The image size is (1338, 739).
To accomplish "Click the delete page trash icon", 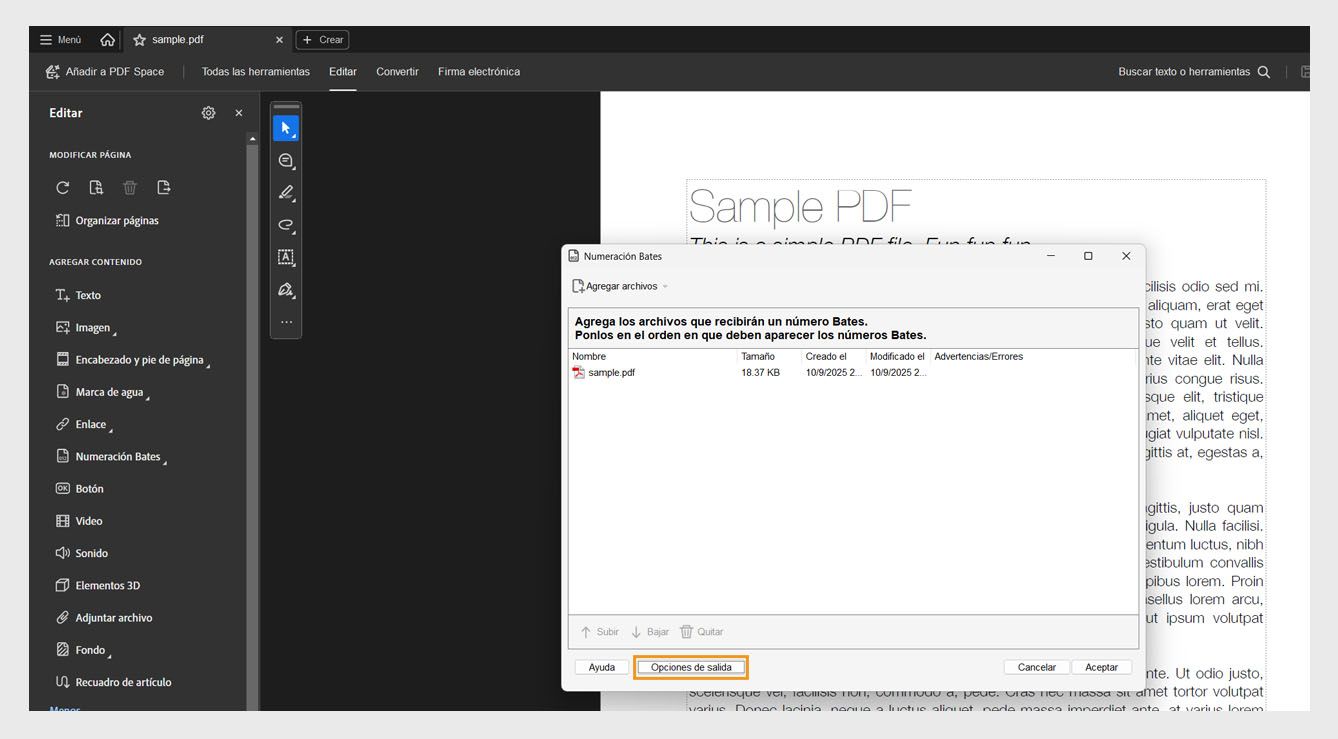I will point(130,187).
